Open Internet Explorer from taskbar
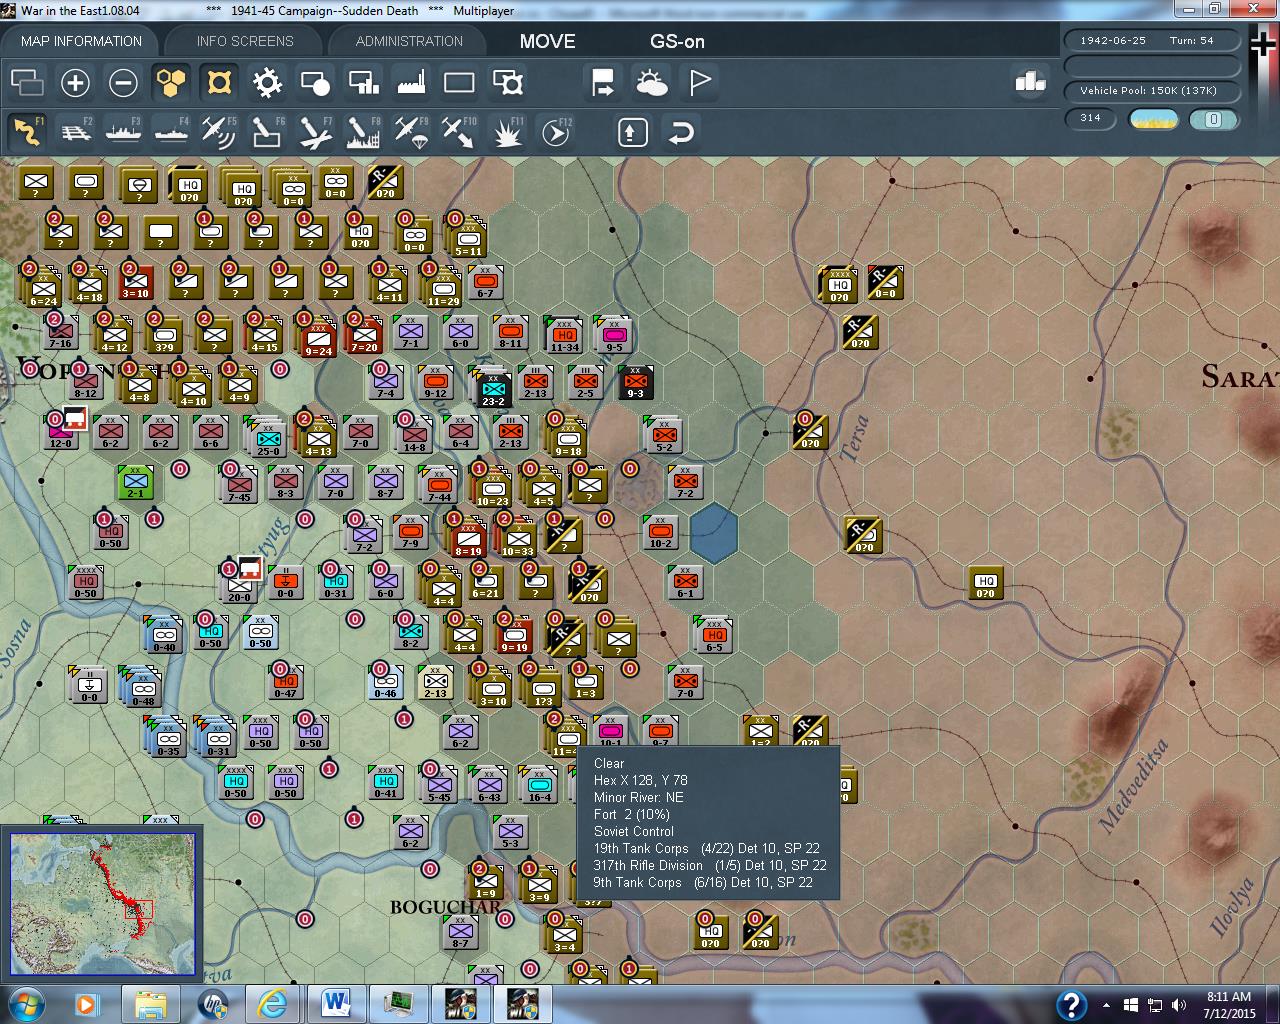The height and width of the screenshot is (1024, 1280). coord(272,1003)
